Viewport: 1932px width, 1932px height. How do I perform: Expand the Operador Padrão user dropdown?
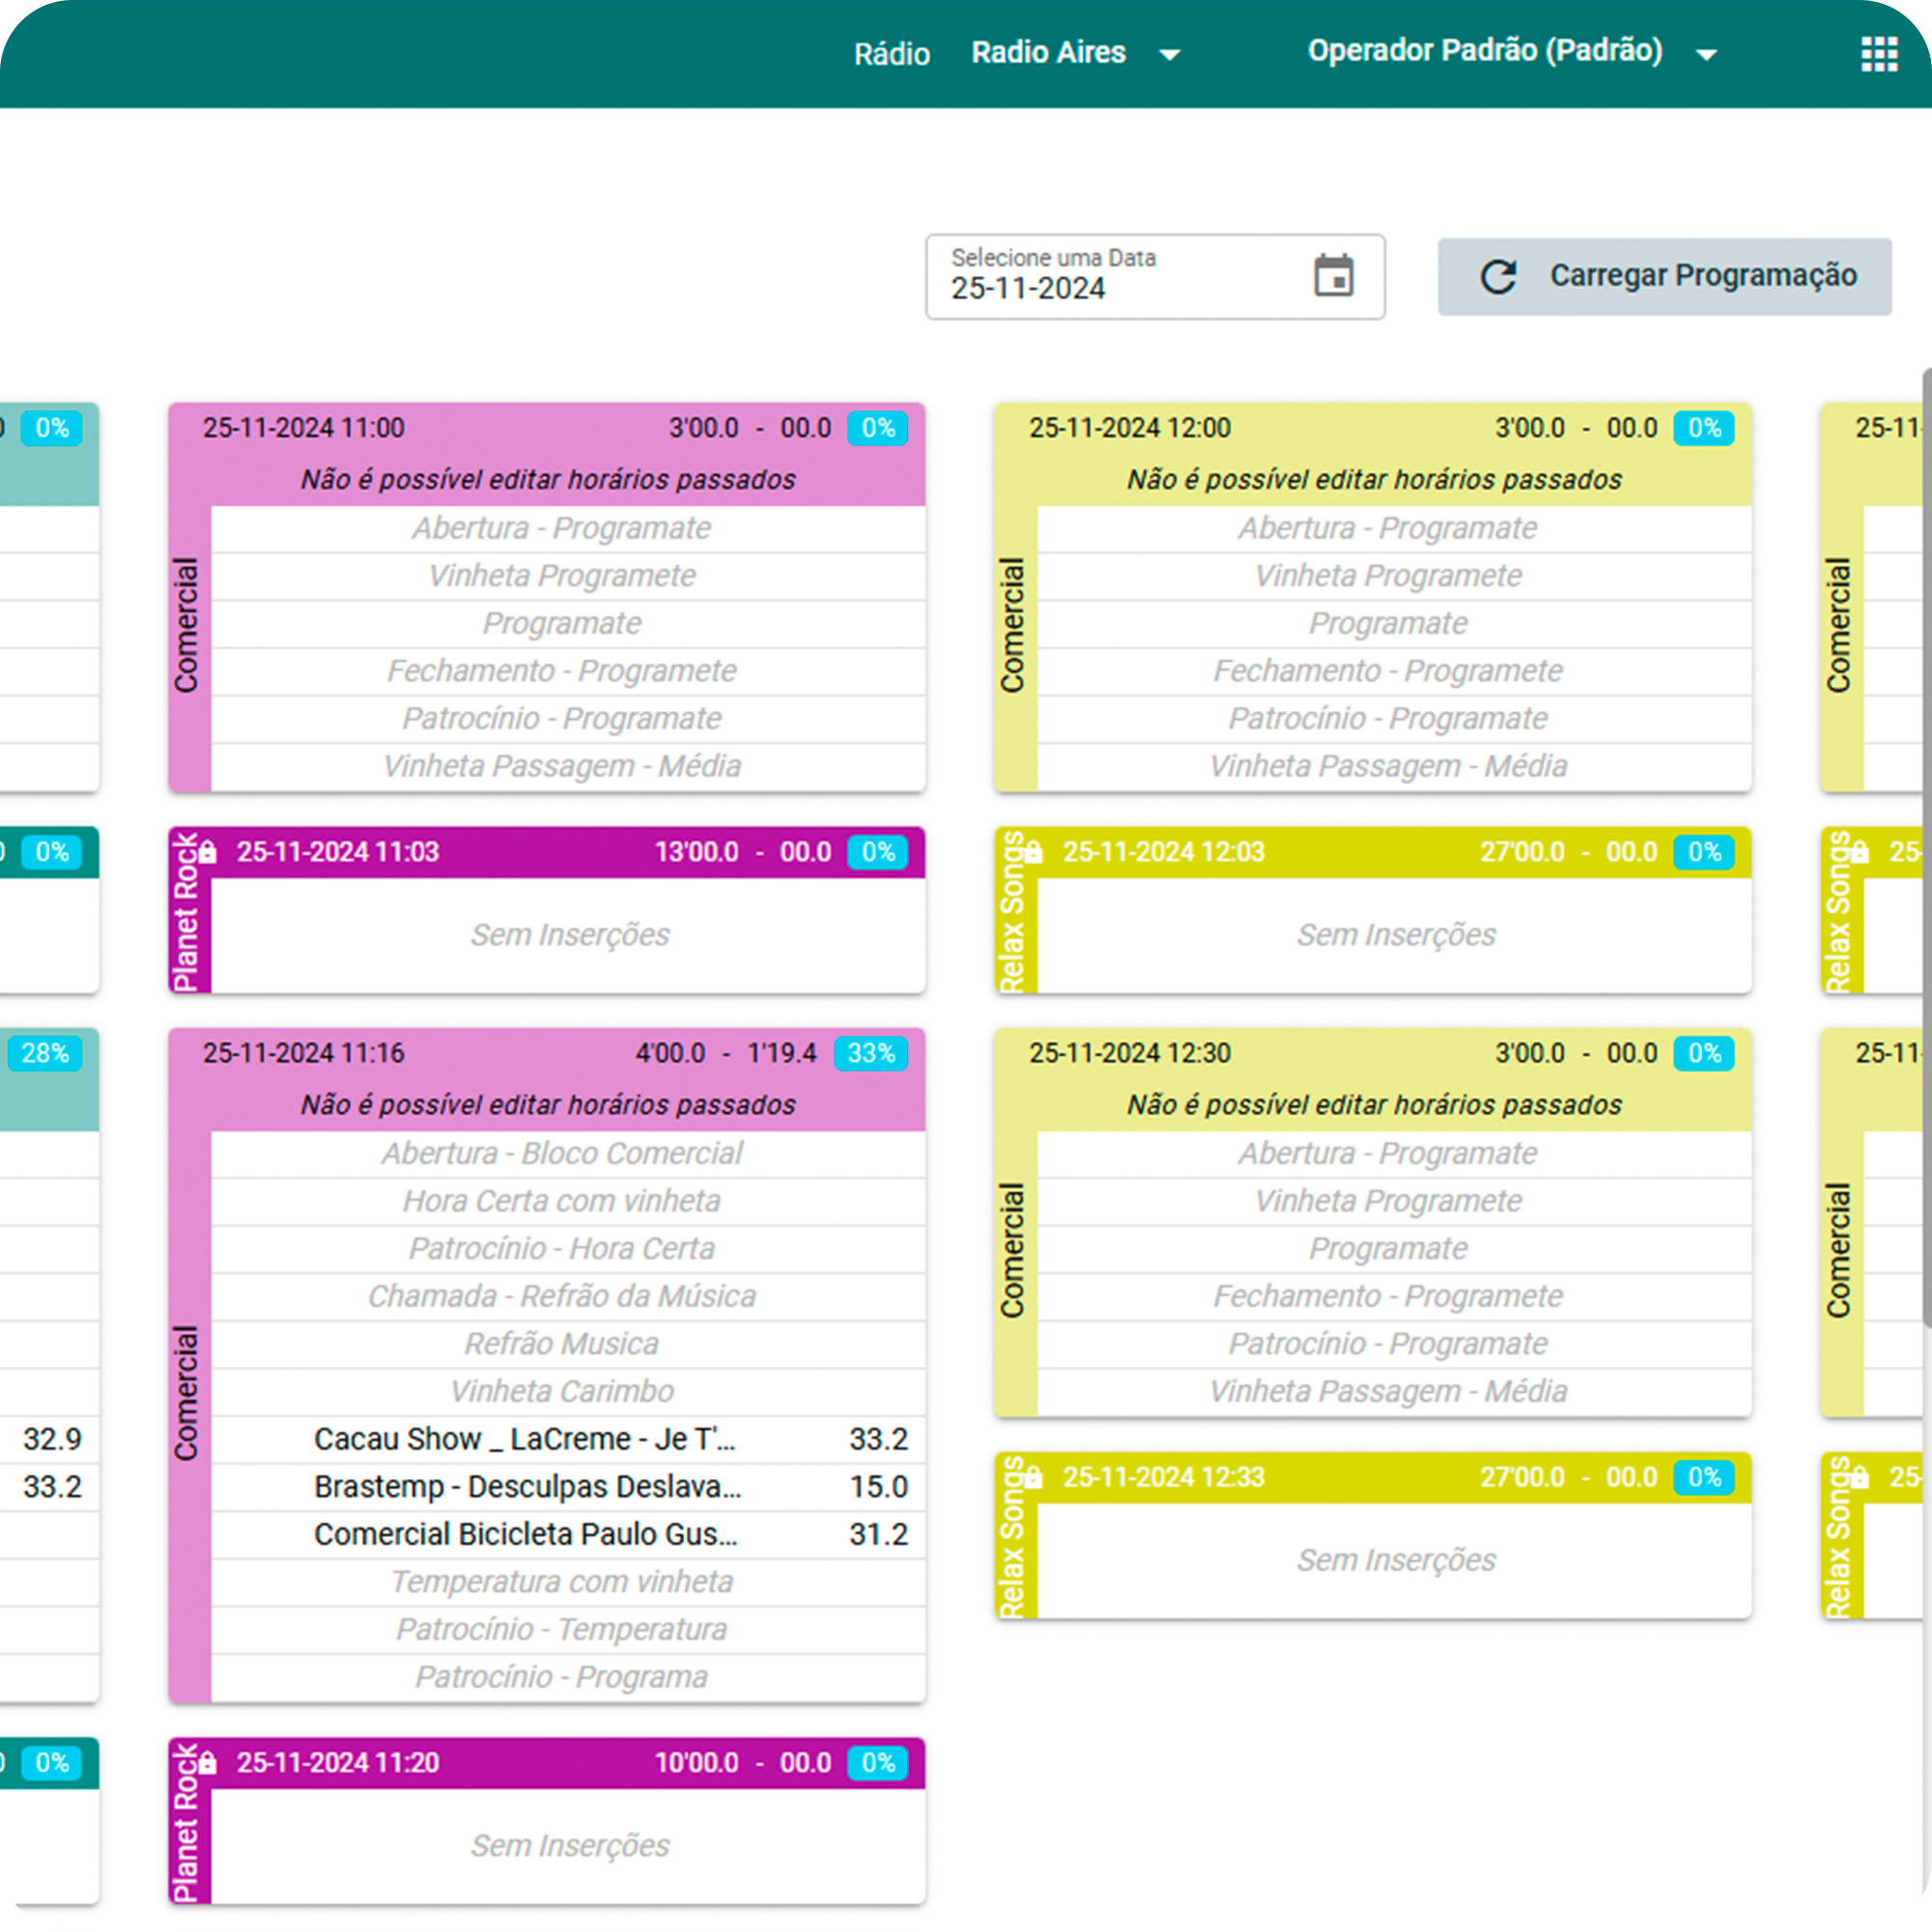[x=1706, y=54]
